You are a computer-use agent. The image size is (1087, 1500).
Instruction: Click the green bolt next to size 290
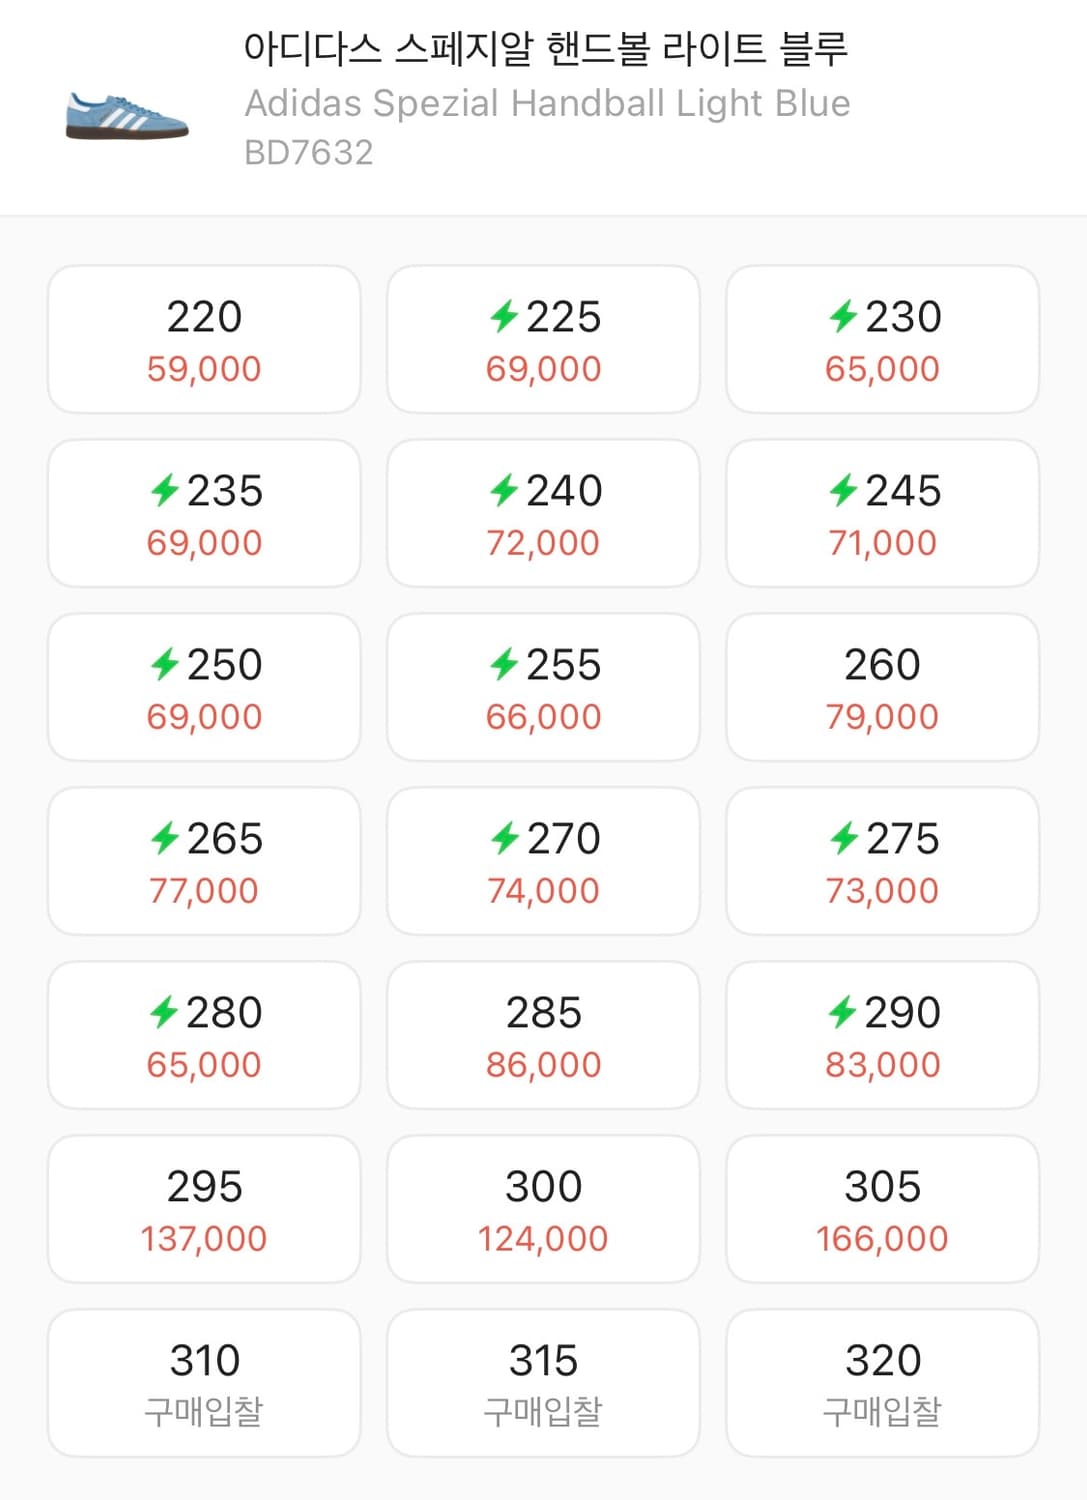[x=842, y=1013]
